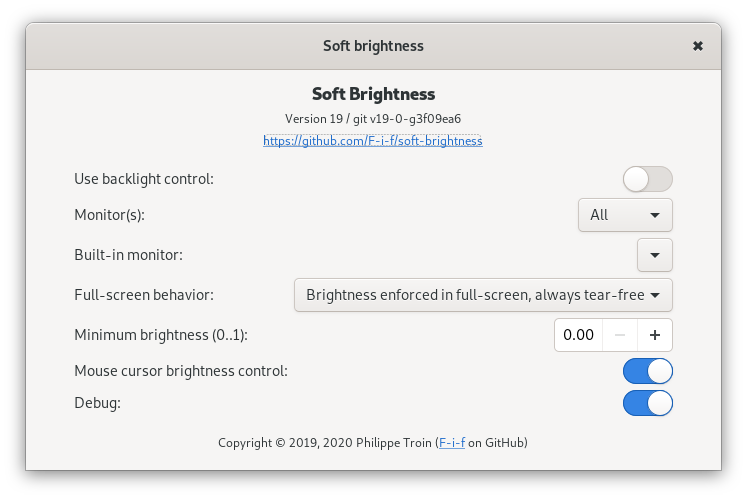Open the Monitor(s) dropdown showing All
The image size is (747, 499).
coord(625,215)
